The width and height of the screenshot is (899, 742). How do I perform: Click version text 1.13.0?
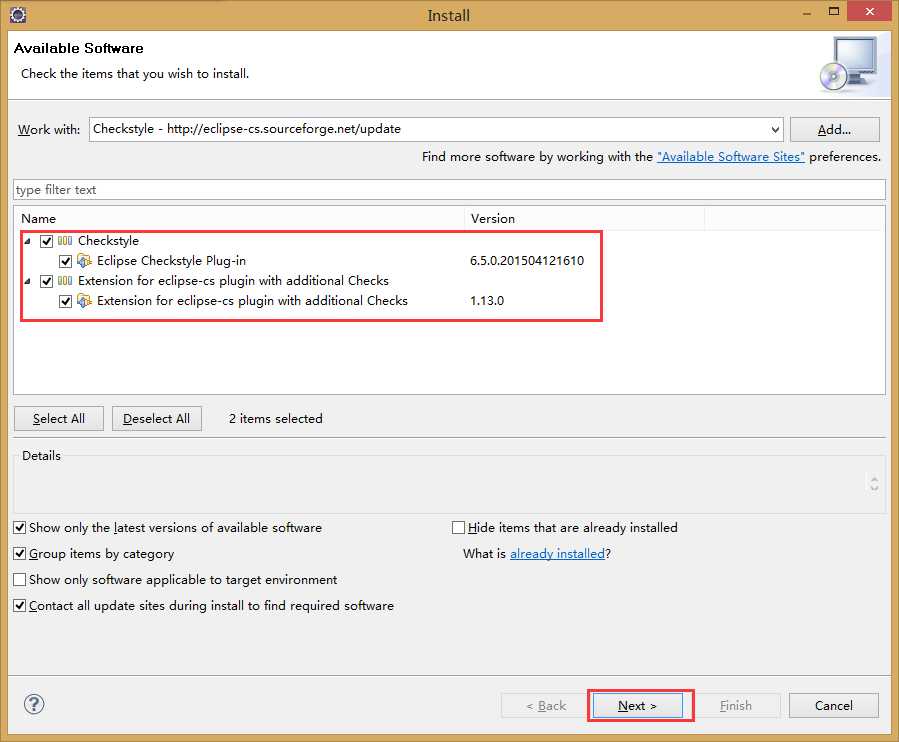tap(487, 301)
